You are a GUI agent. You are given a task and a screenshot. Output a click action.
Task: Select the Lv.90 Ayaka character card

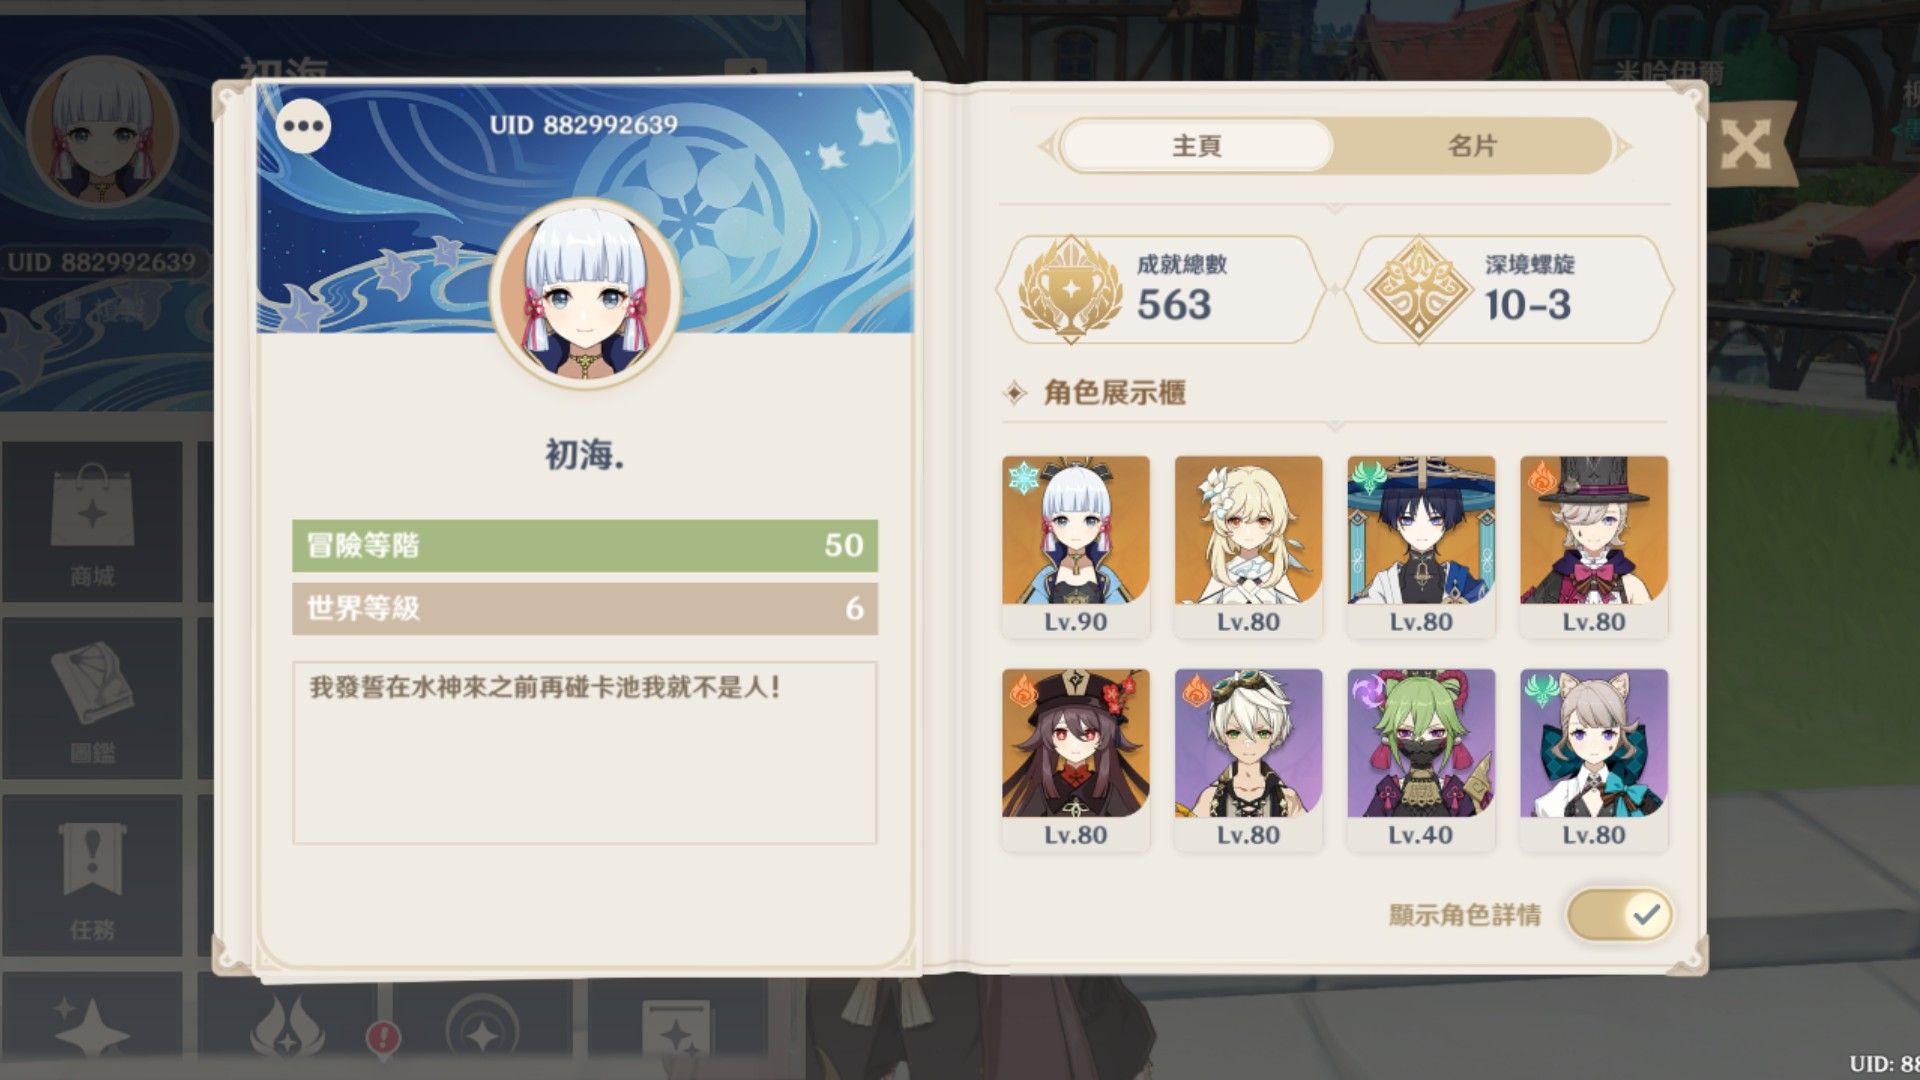pyautogui.click(x=1076, y=546)
